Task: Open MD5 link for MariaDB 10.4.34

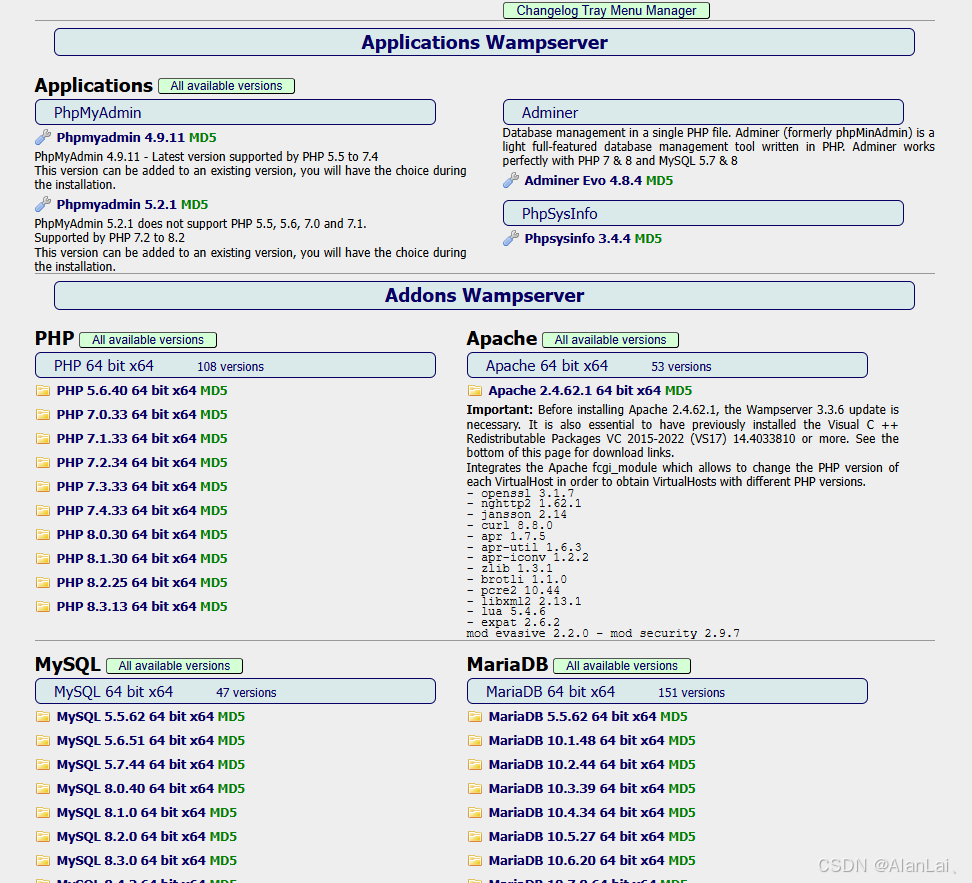Action: click(x=682, y=812)
